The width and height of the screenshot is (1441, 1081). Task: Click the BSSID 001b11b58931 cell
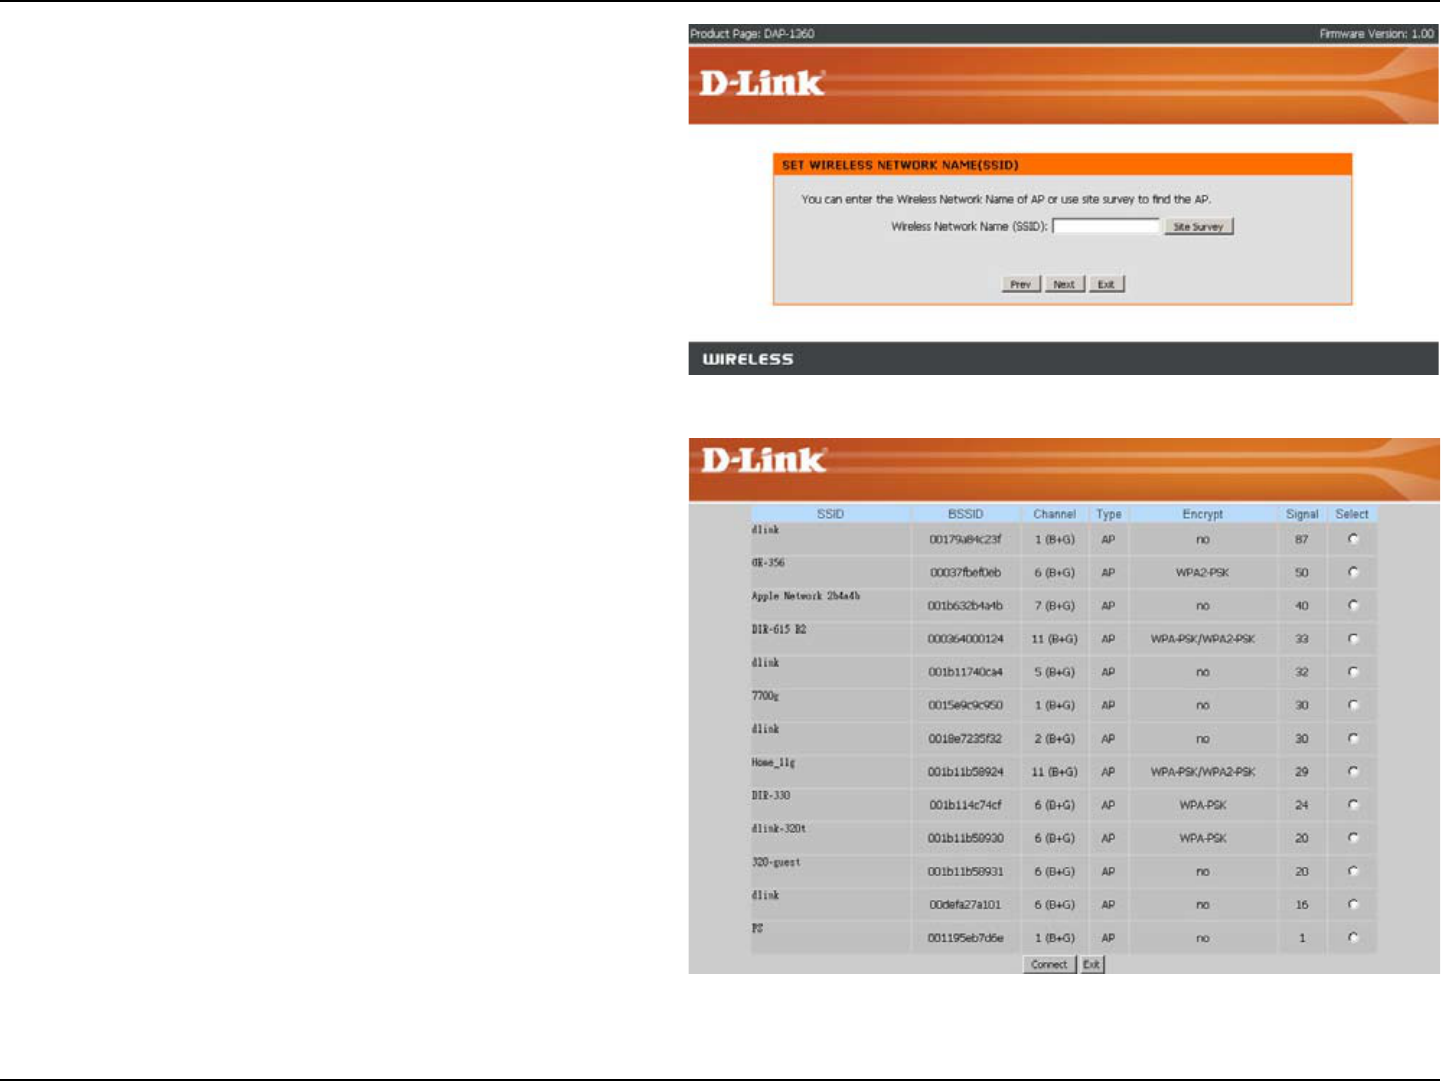click(x=965, y=872)
